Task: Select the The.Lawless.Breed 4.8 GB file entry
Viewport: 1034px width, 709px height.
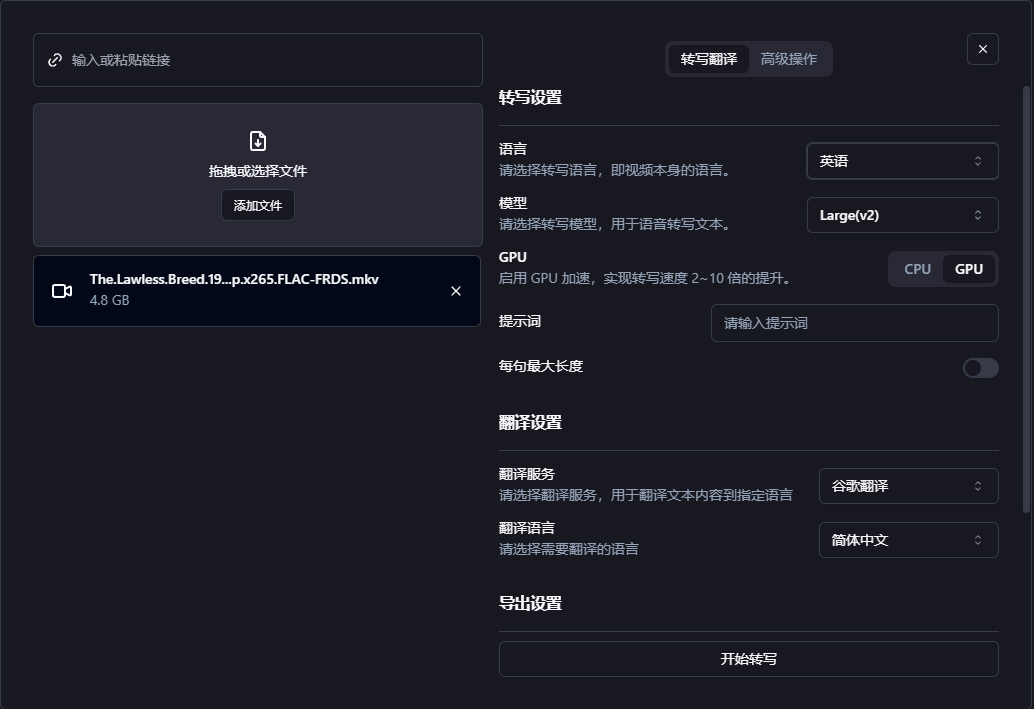Action: pyautogui.click(x=257, y=291)
